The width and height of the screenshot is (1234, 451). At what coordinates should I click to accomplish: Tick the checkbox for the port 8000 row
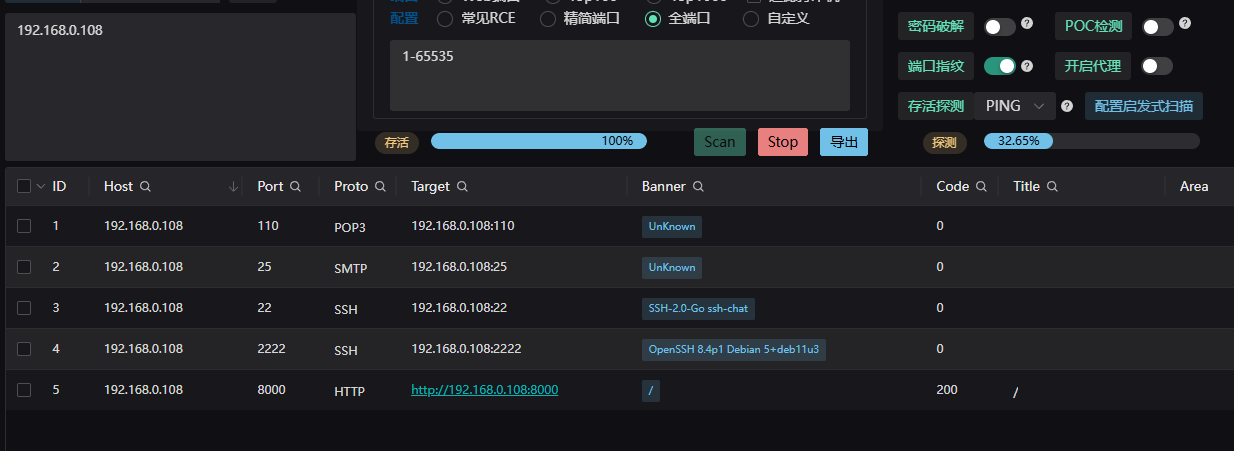24,390
